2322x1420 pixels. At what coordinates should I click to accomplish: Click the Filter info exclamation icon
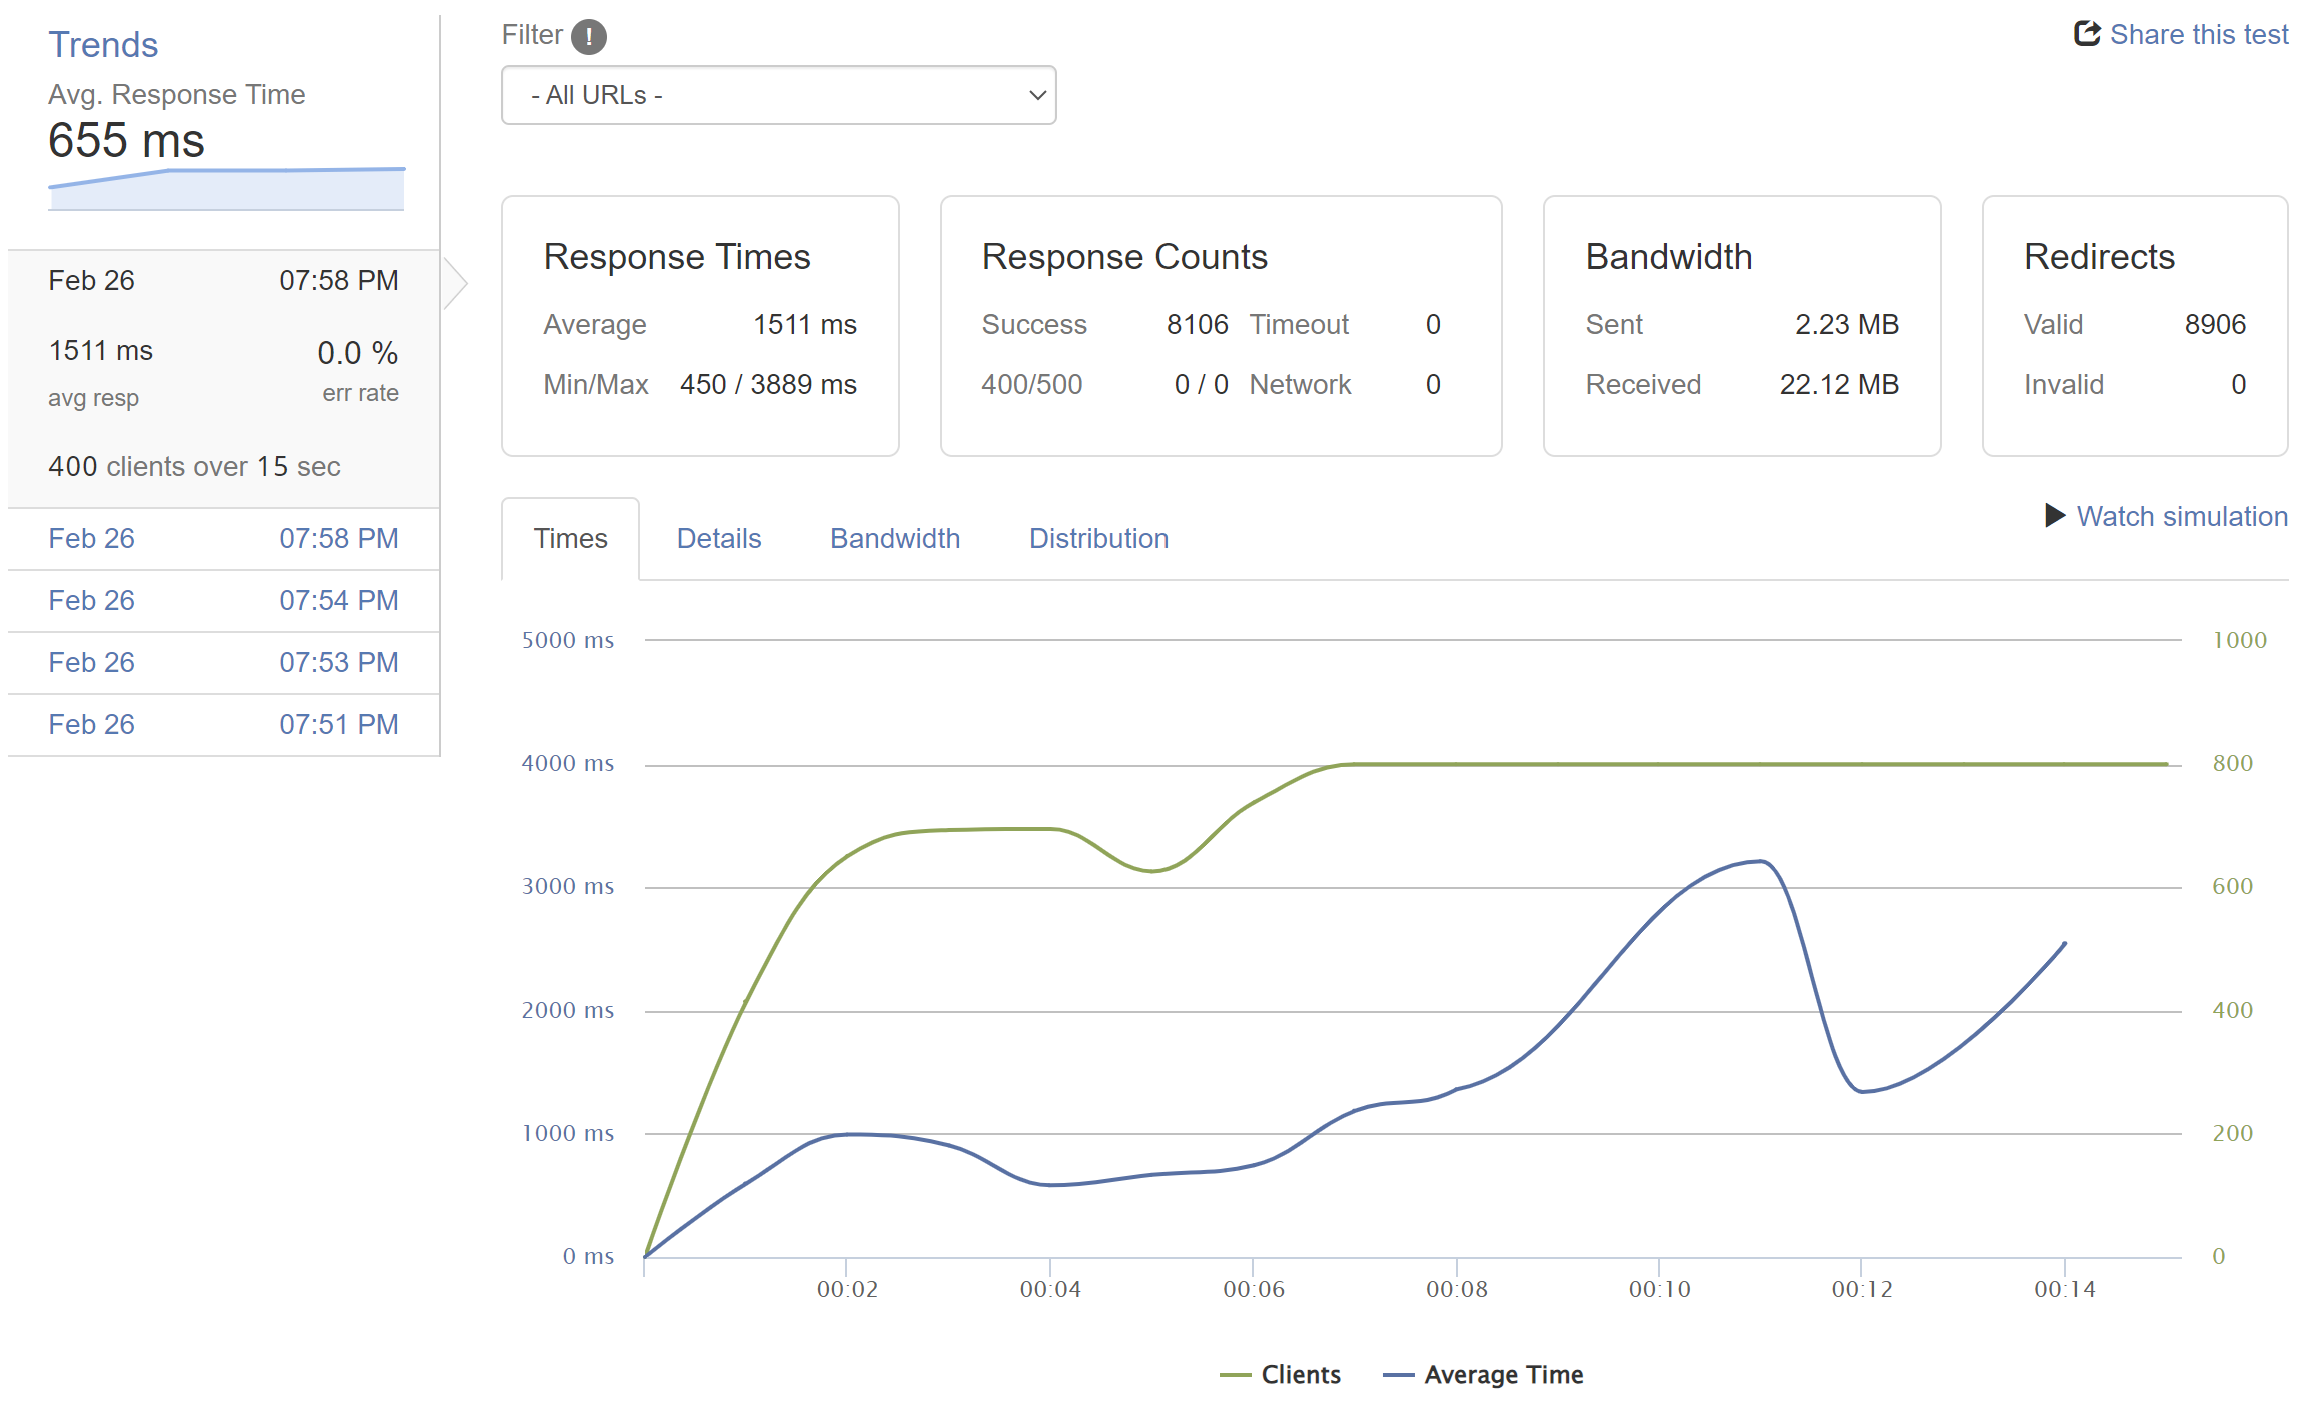(589, 37)
